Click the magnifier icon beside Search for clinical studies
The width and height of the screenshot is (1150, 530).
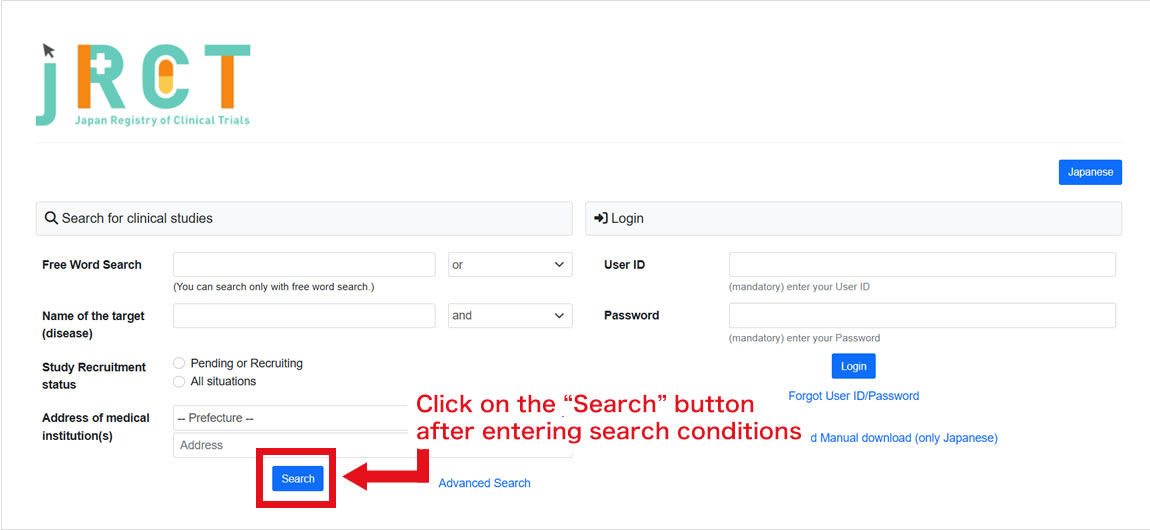pos(51,218)
